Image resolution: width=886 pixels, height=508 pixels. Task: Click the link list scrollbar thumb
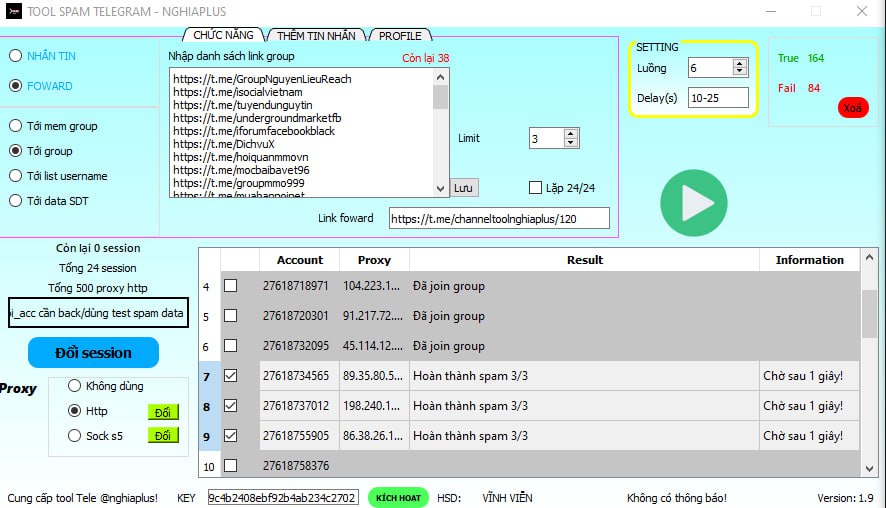pyautogui.click(x=441, y=97)
